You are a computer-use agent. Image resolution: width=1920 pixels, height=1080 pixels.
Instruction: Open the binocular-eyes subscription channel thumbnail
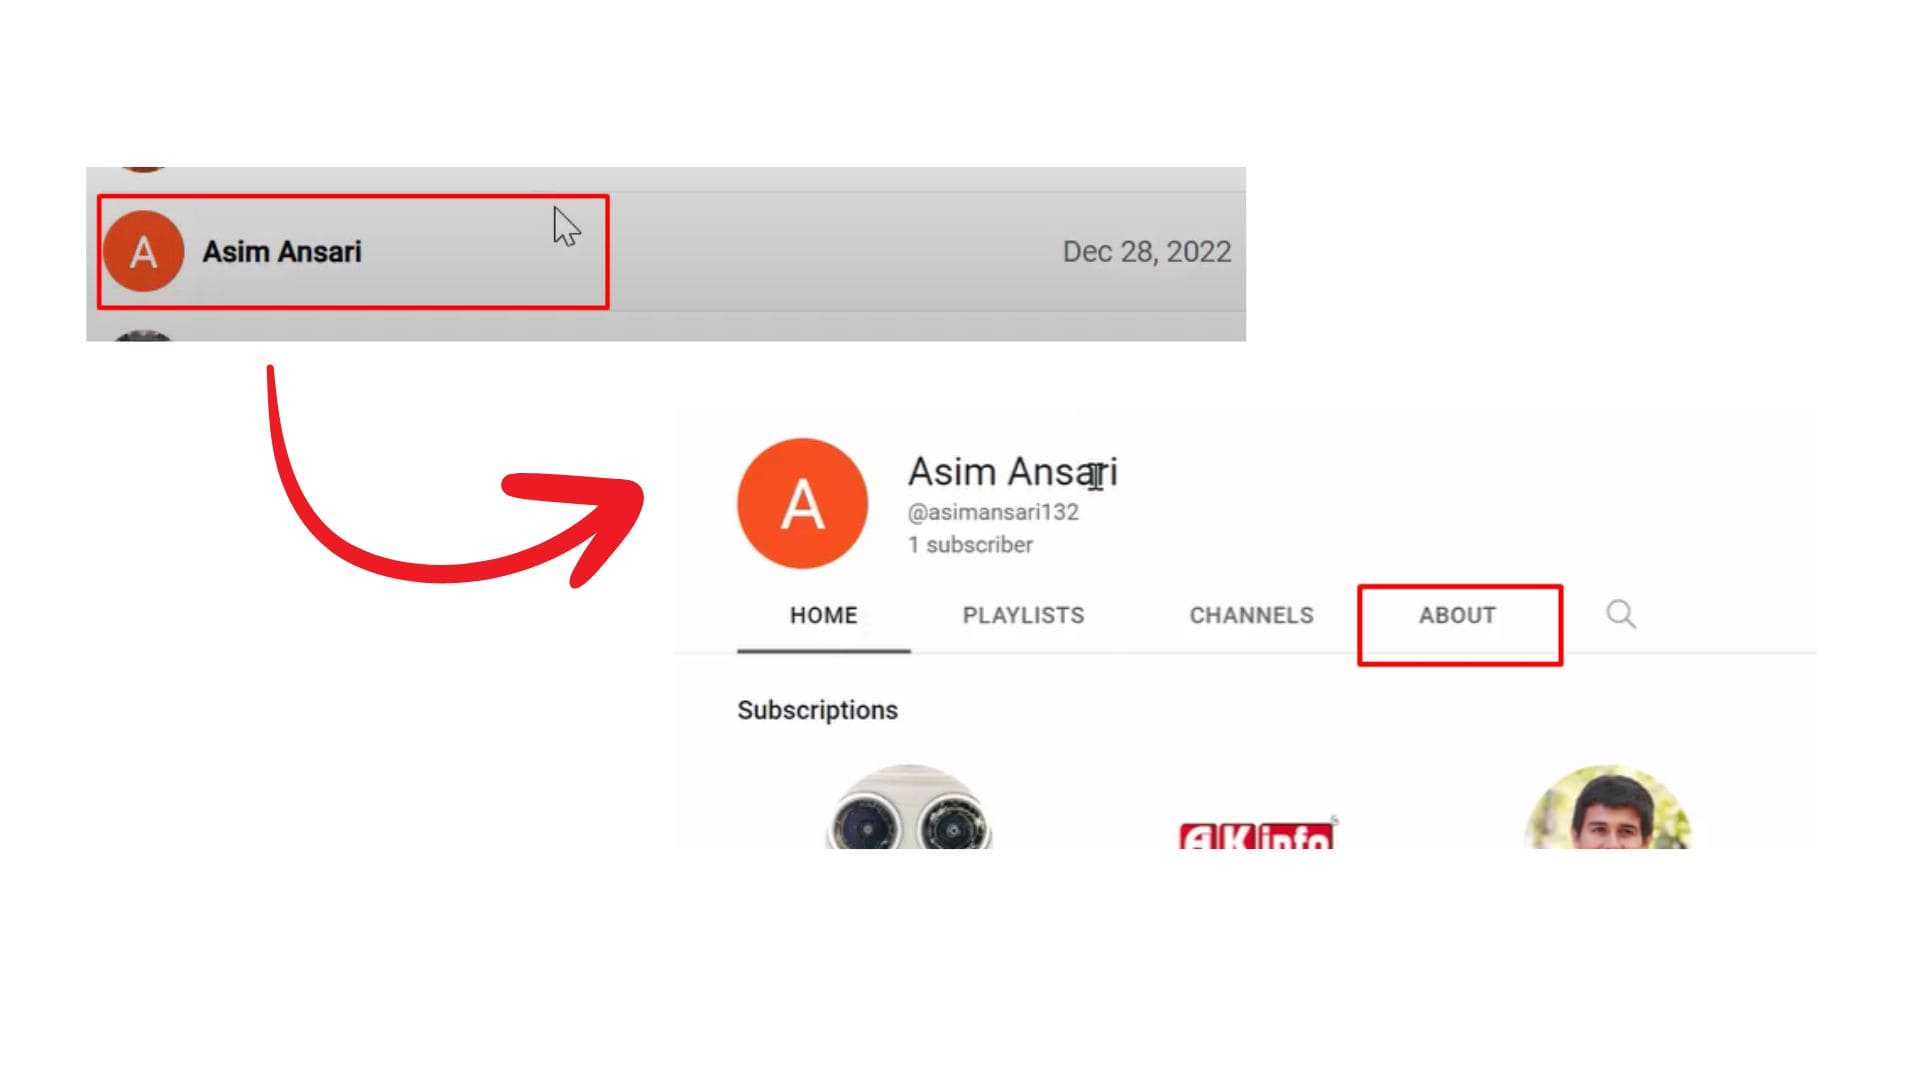pyautogui.click(x=909, y=807)
